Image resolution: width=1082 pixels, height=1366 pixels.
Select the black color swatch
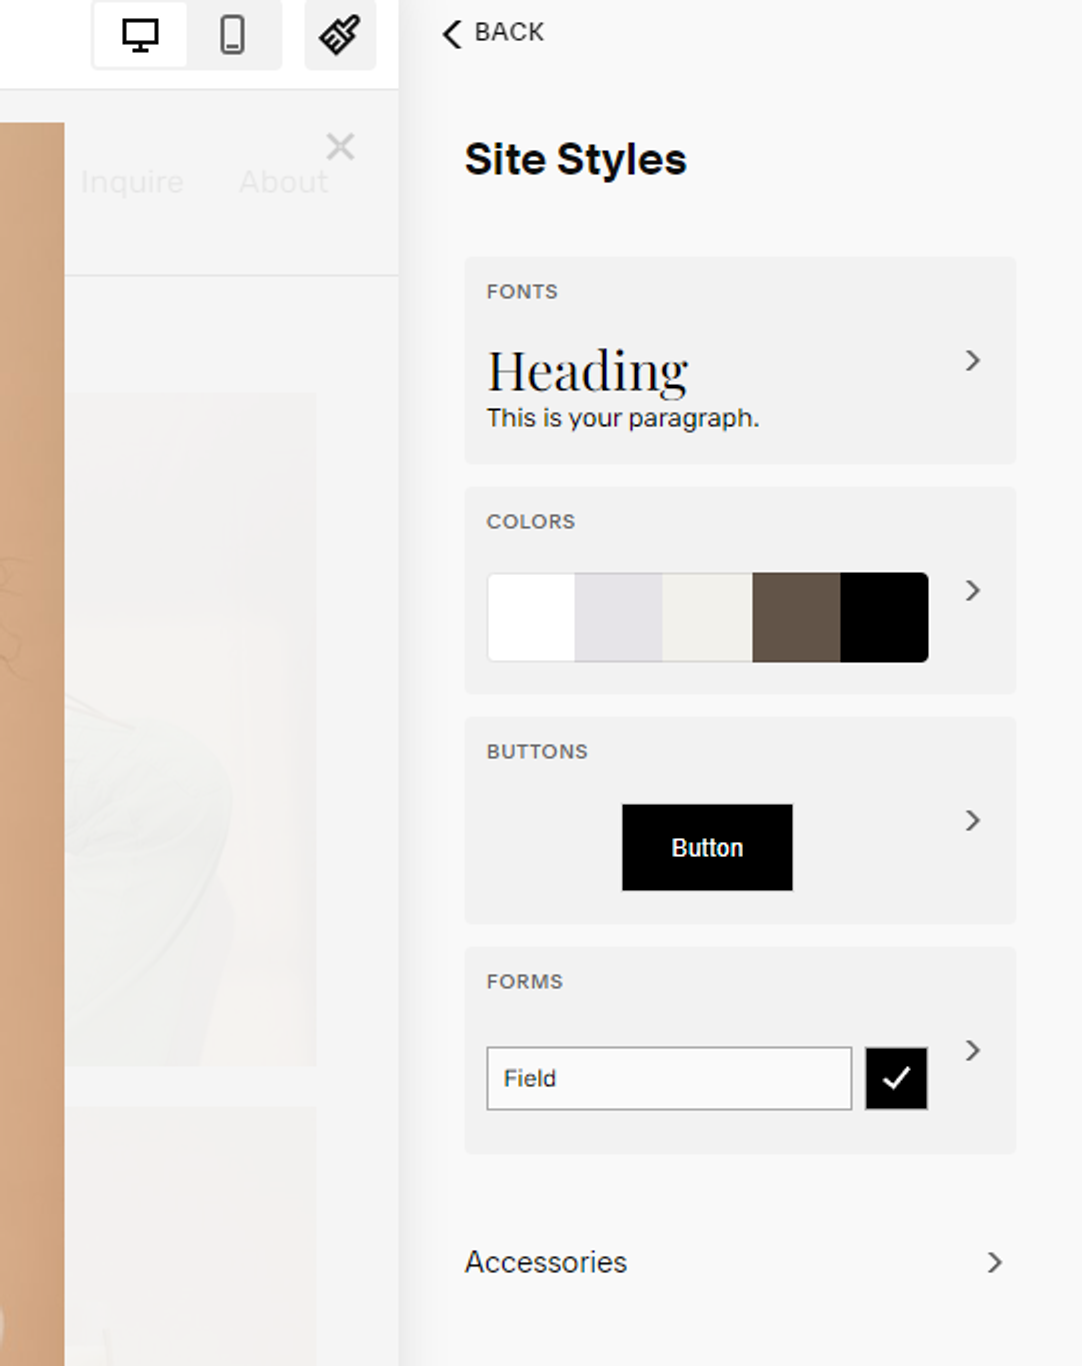[x=885, y=617]
